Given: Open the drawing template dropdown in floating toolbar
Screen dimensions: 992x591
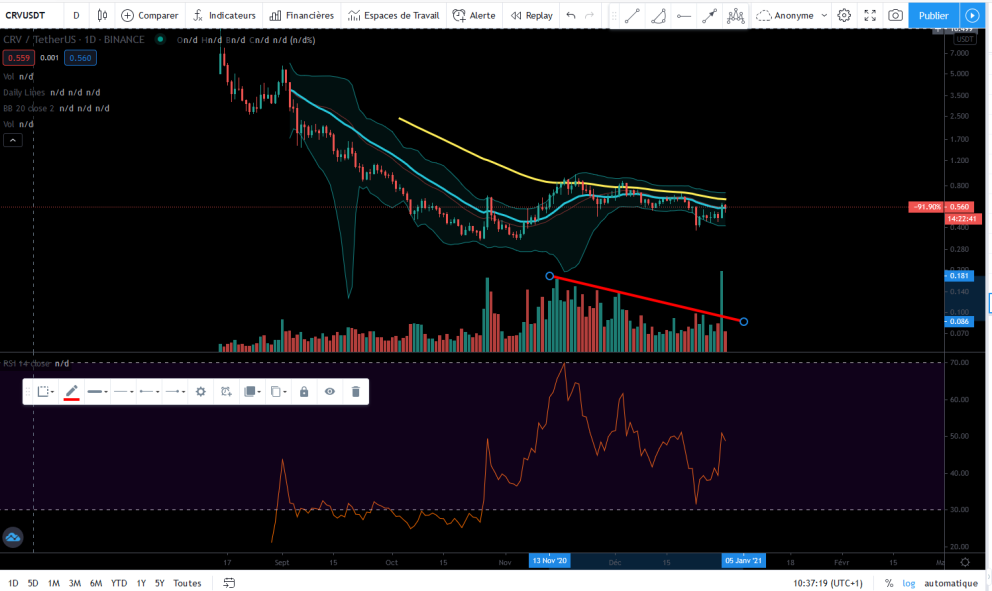Looking at the screenshot, I should point(45,392).
